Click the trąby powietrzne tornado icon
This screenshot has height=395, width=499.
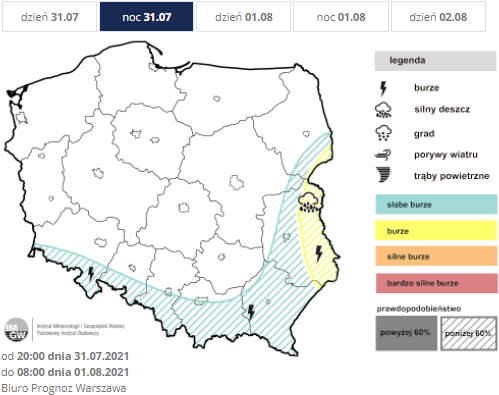[x=384, y=175]
